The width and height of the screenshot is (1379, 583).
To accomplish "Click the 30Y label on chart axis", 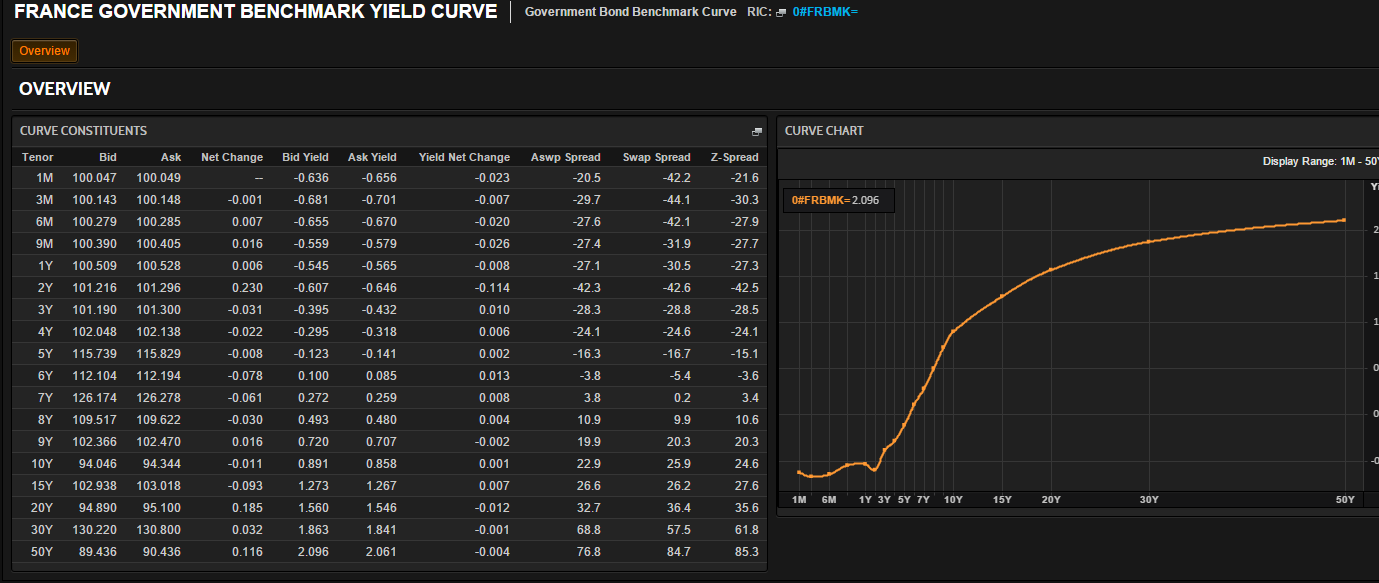I will pos(1149,500).
